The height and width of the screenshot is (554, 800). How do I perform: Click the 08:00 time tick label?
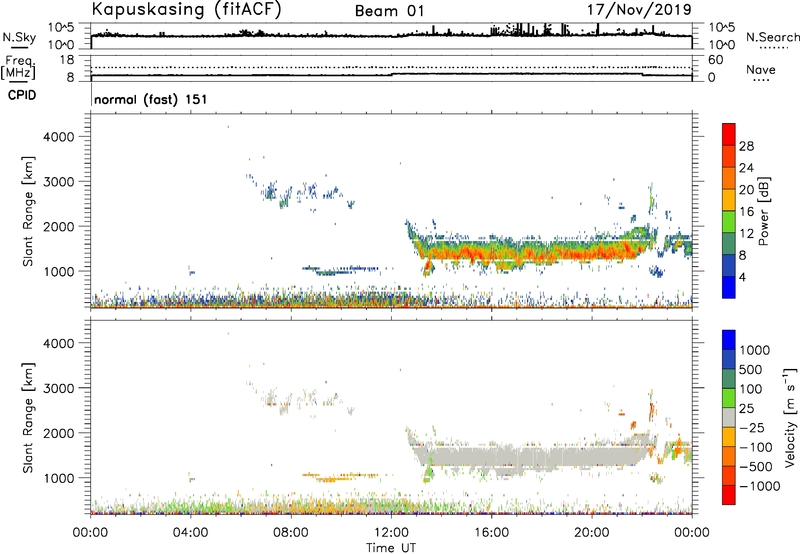291,533
